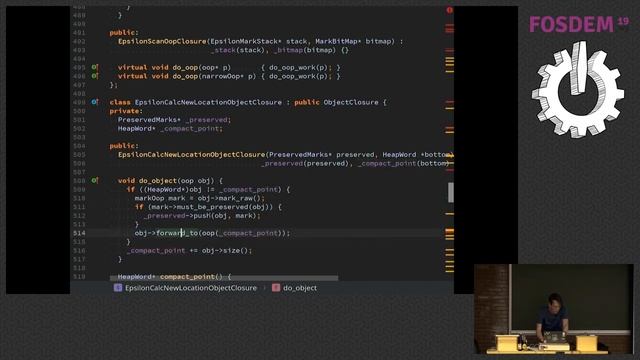Click the vertical scrollbar thumb at editor's right edge
The height and width of the screenshot is (360, 640).
point(451,192)
